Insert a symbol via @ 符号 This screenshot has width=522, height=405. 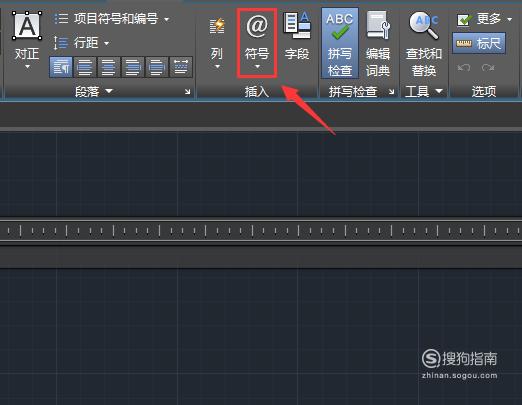257,43
